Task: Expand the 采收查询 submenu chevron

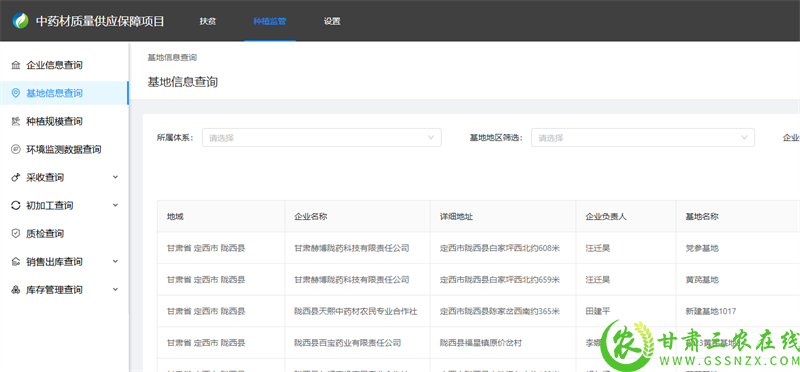Action: pos(115,177)
